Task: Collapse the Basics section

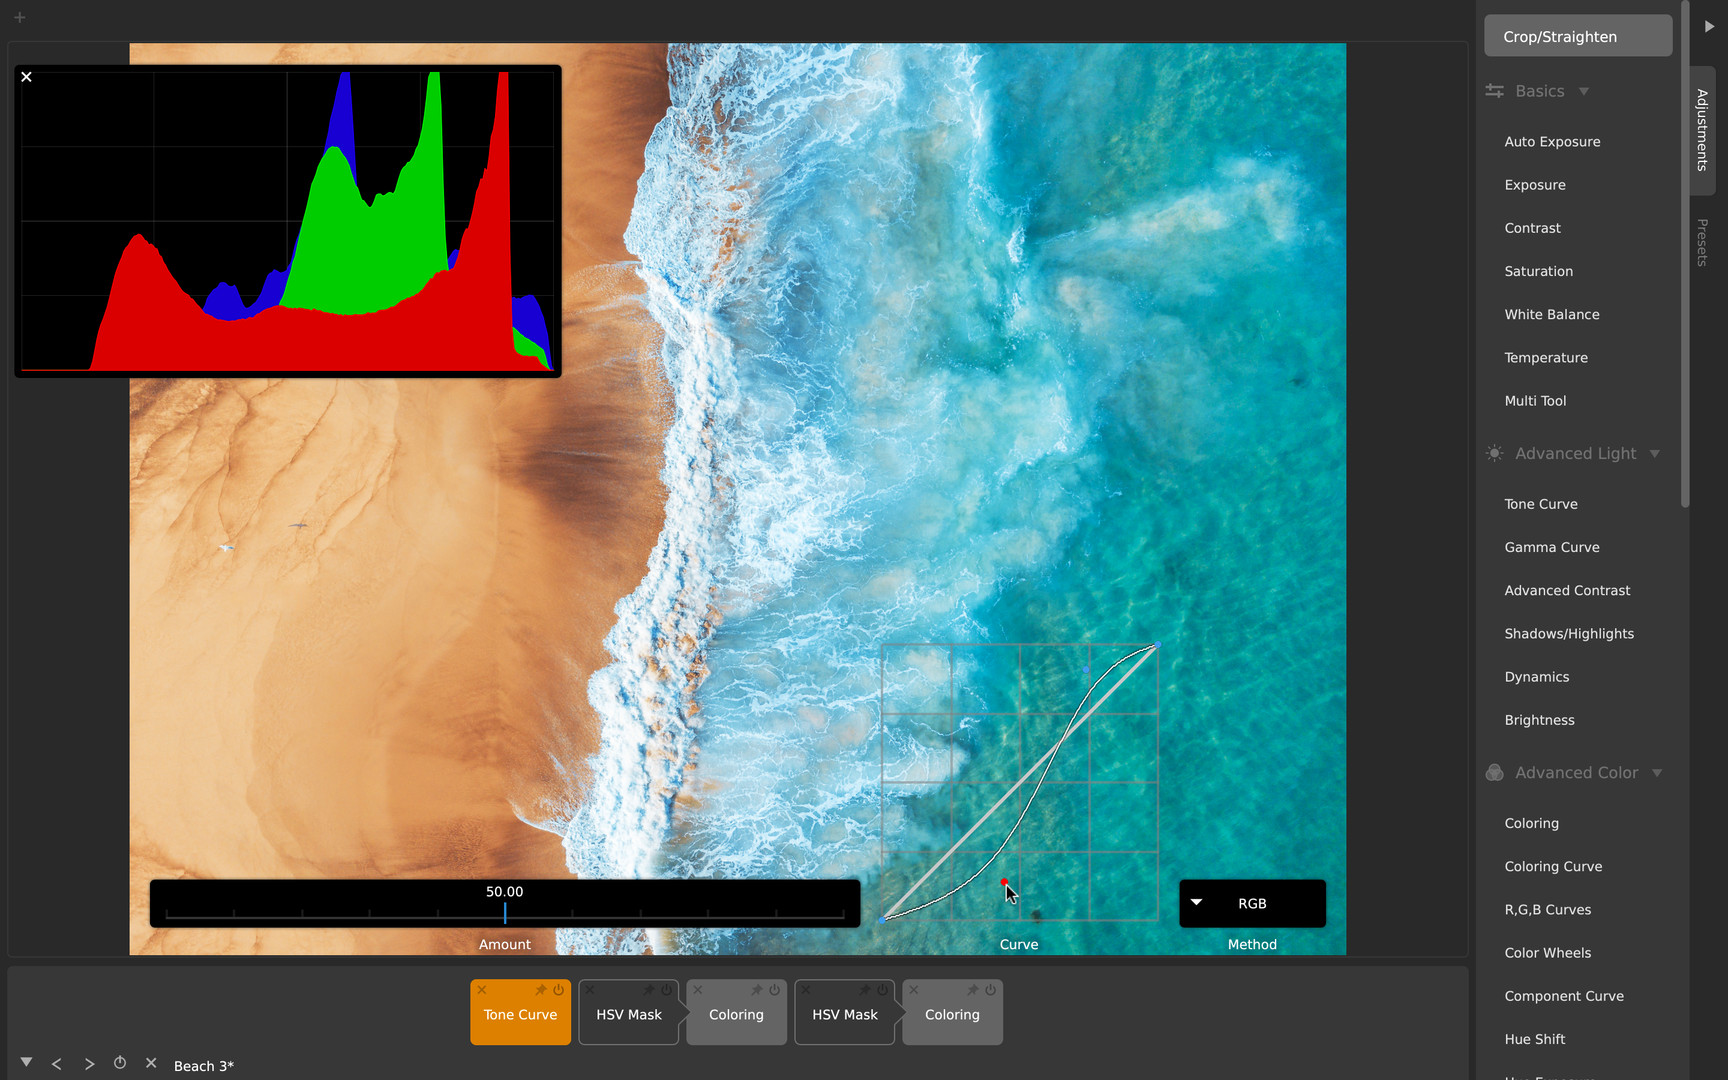Action: pyautogui.click(x=1583, y=91)
